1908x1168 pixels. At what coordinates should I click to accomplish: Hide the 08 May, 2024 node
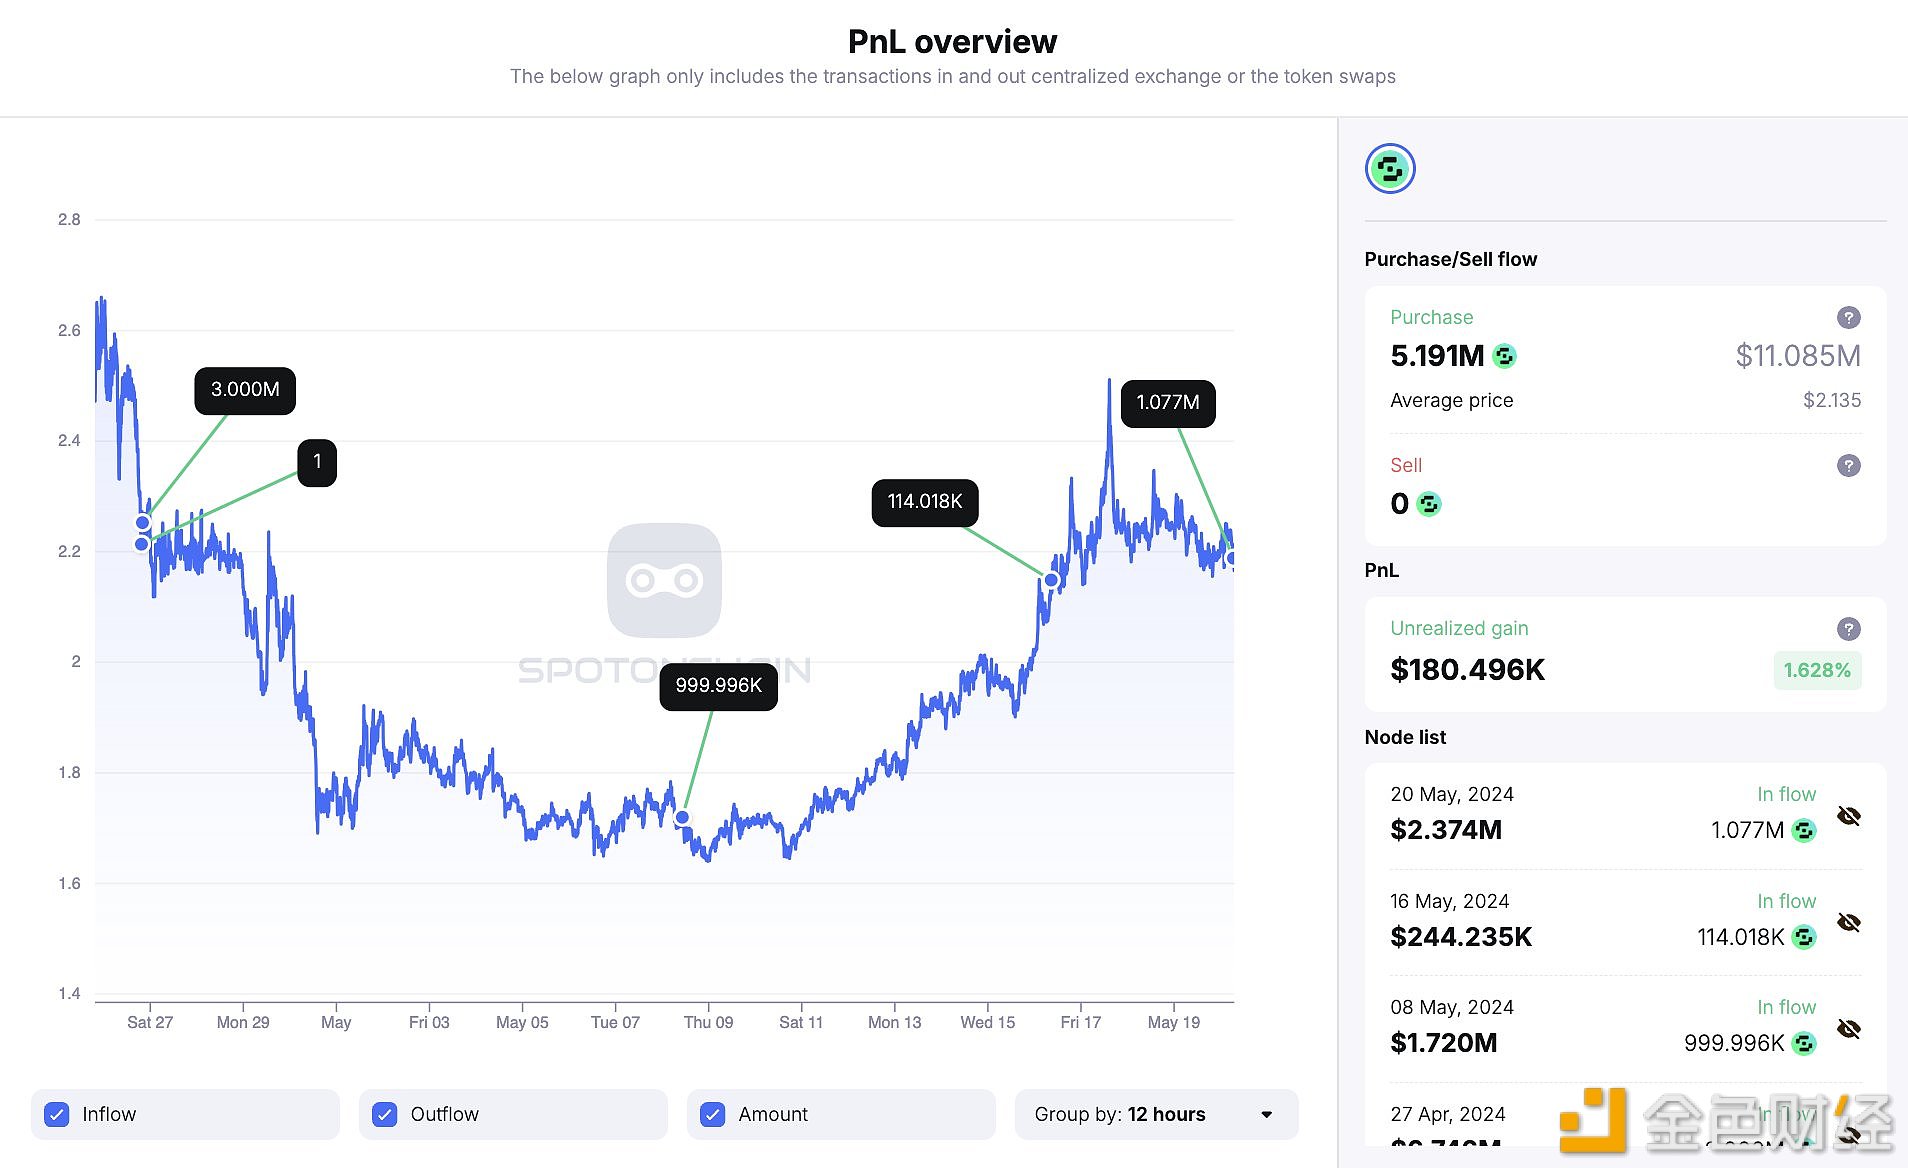point(1849,1028)
